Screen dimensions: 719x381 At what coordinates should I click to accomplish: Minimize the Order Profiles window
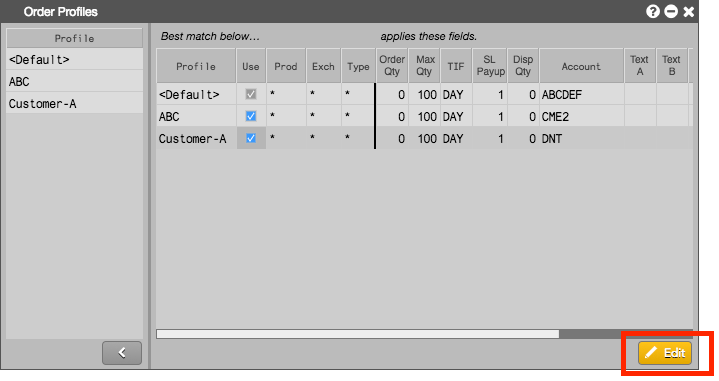[x=671, y=11]
